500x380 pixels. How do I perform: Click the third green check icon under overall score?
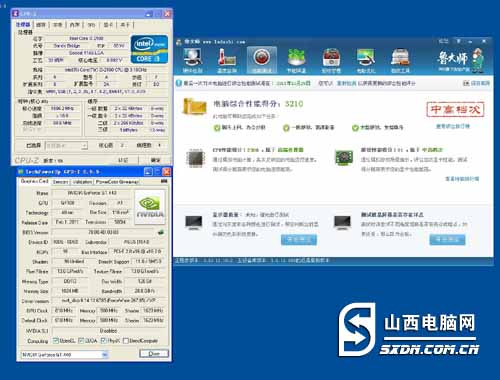[355, 128]
